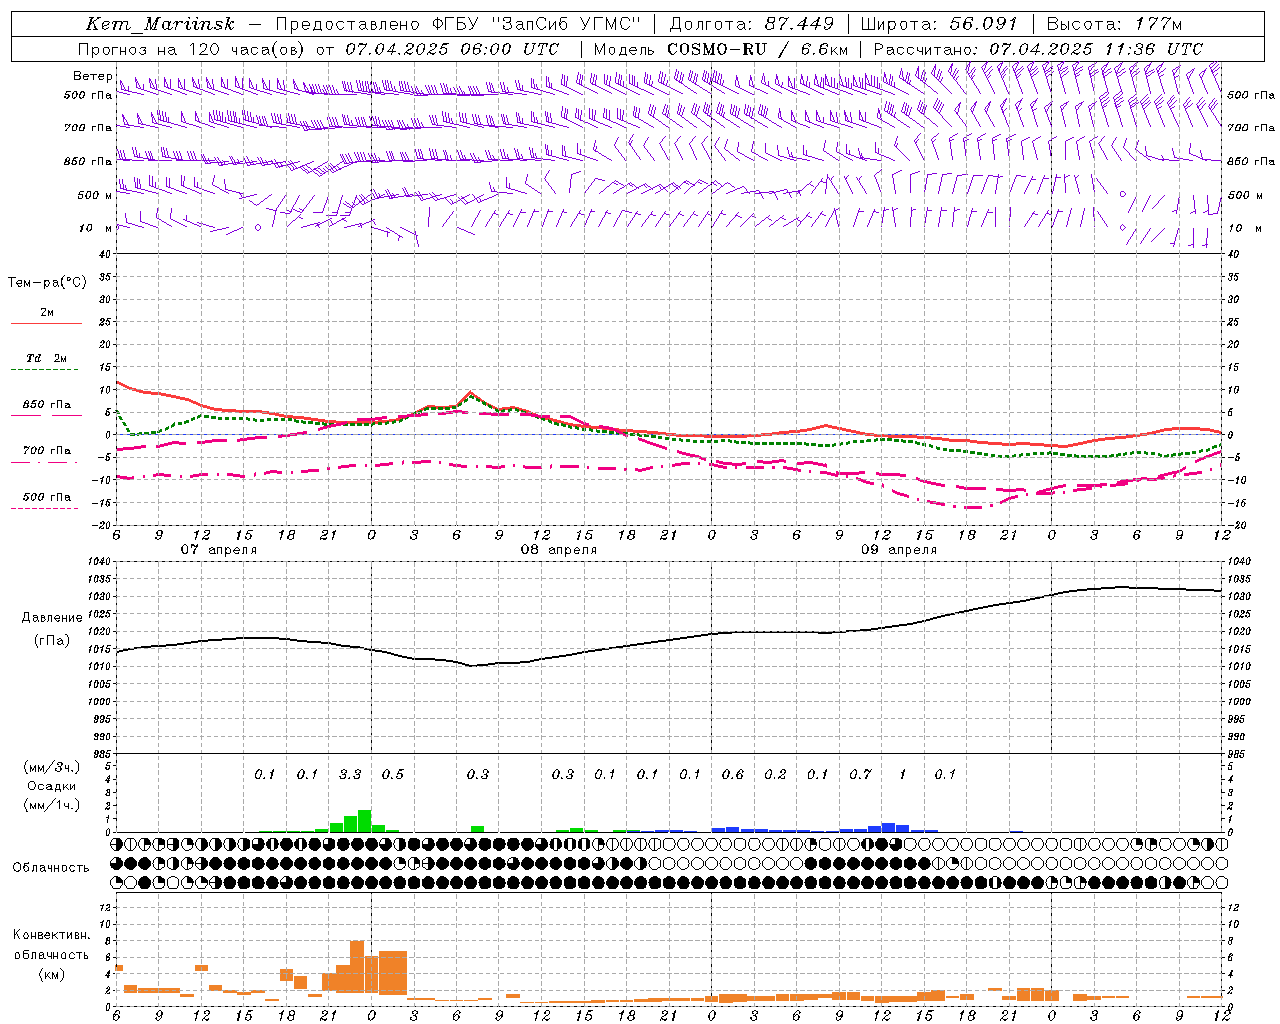Click the '3.3' precipitation value
The image size is (1280, 1024).
click(350, 774)
